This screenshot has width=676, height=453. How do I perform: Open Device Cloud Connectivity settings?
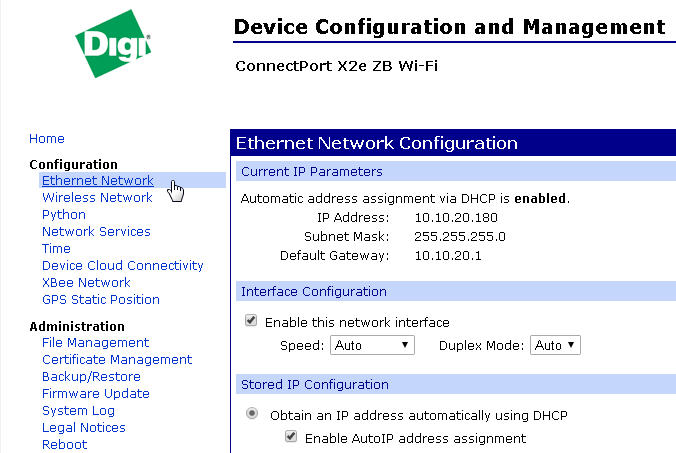(x=122, y=266)
